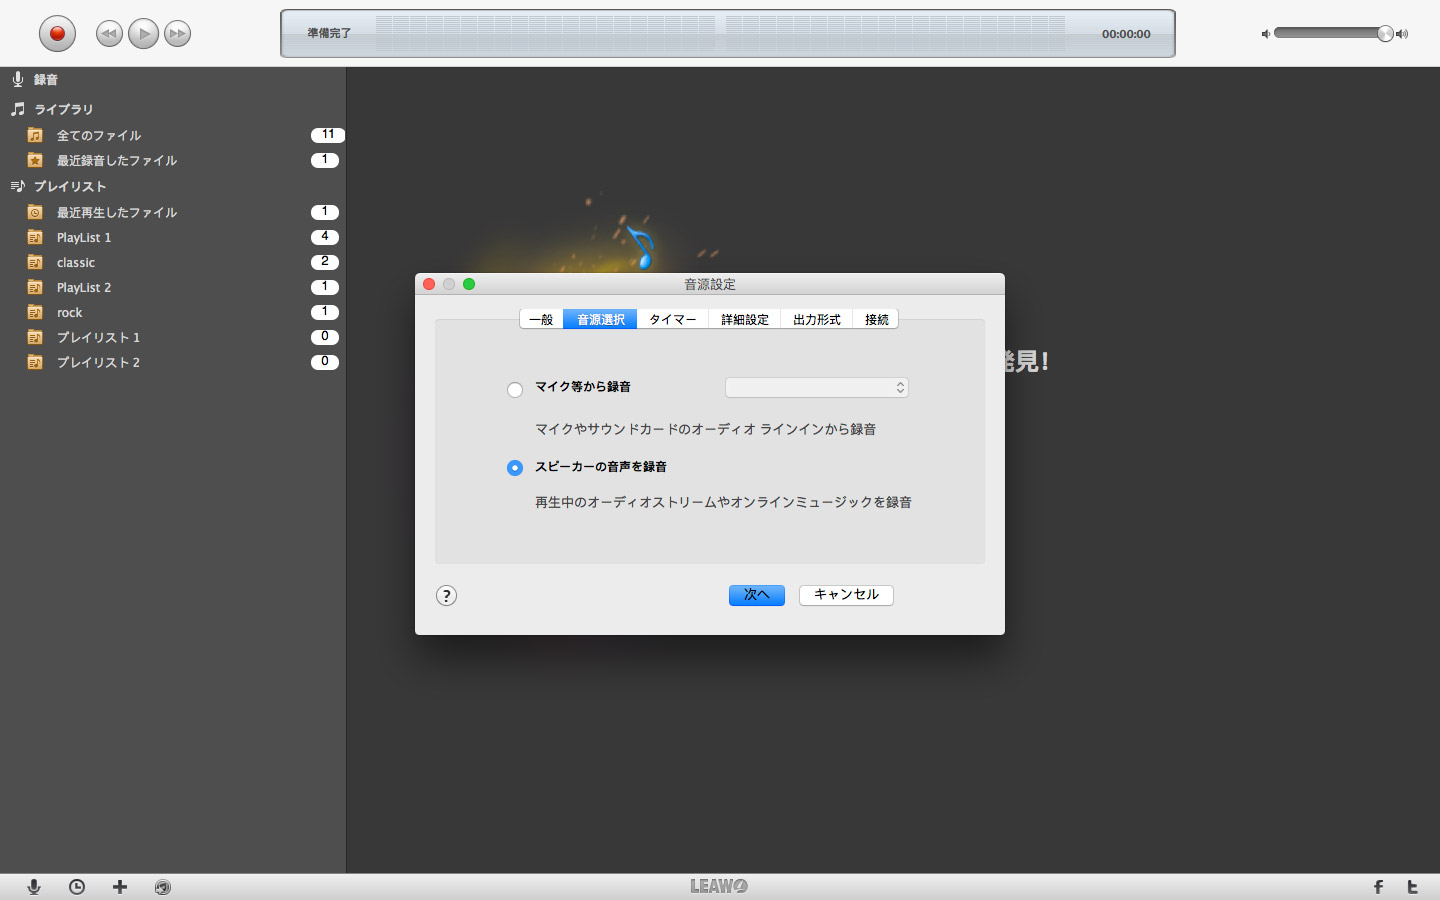This screenshot has height=900, width=1440.
Task: Click the rock playlist icon
Action: pyautogui.click(x=35, y=312)
